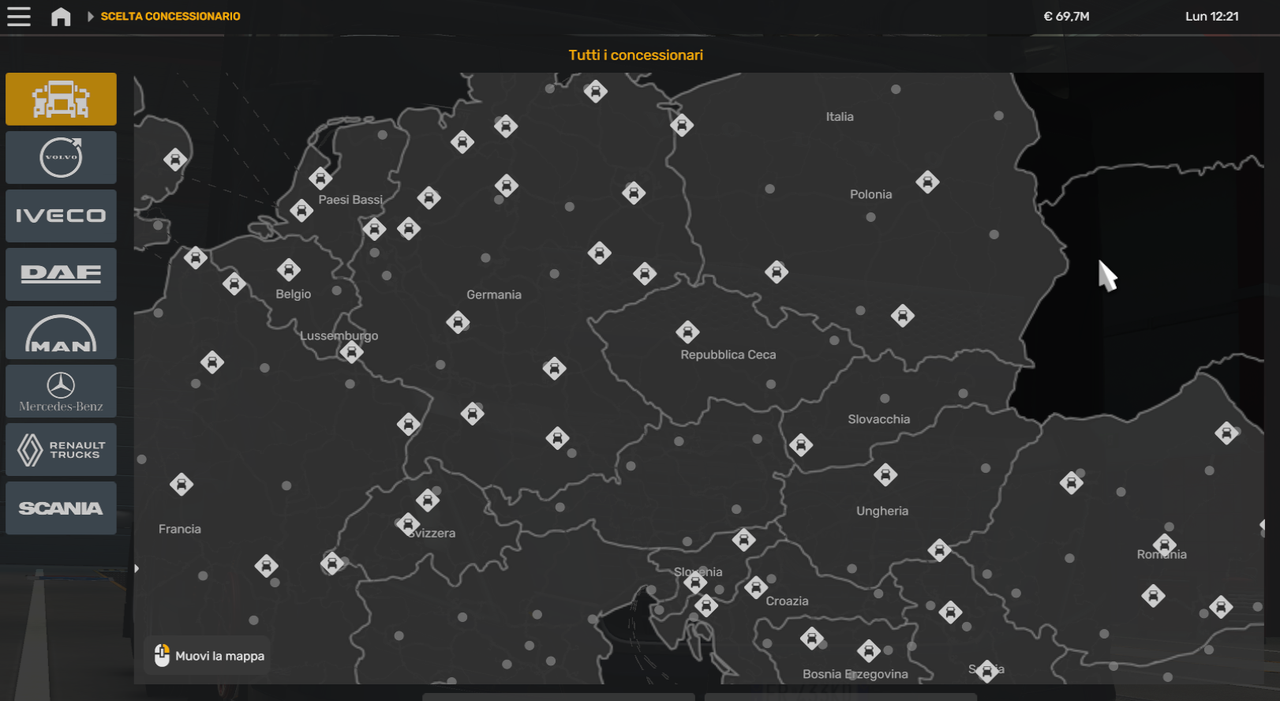Open the hamburger menu
The width and height of the screenshot is (1280, 701).
click(18, 16)
